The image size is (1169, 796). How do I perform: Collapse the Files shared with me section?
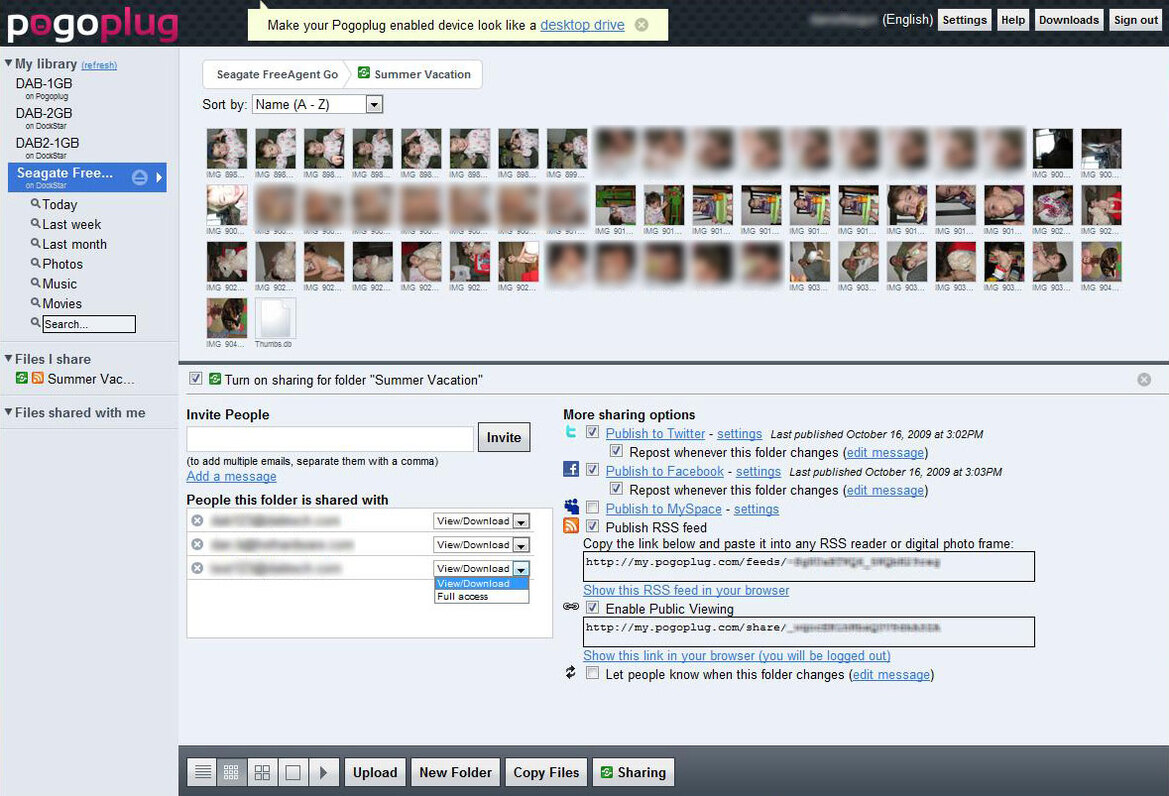(x=8, y=412)
